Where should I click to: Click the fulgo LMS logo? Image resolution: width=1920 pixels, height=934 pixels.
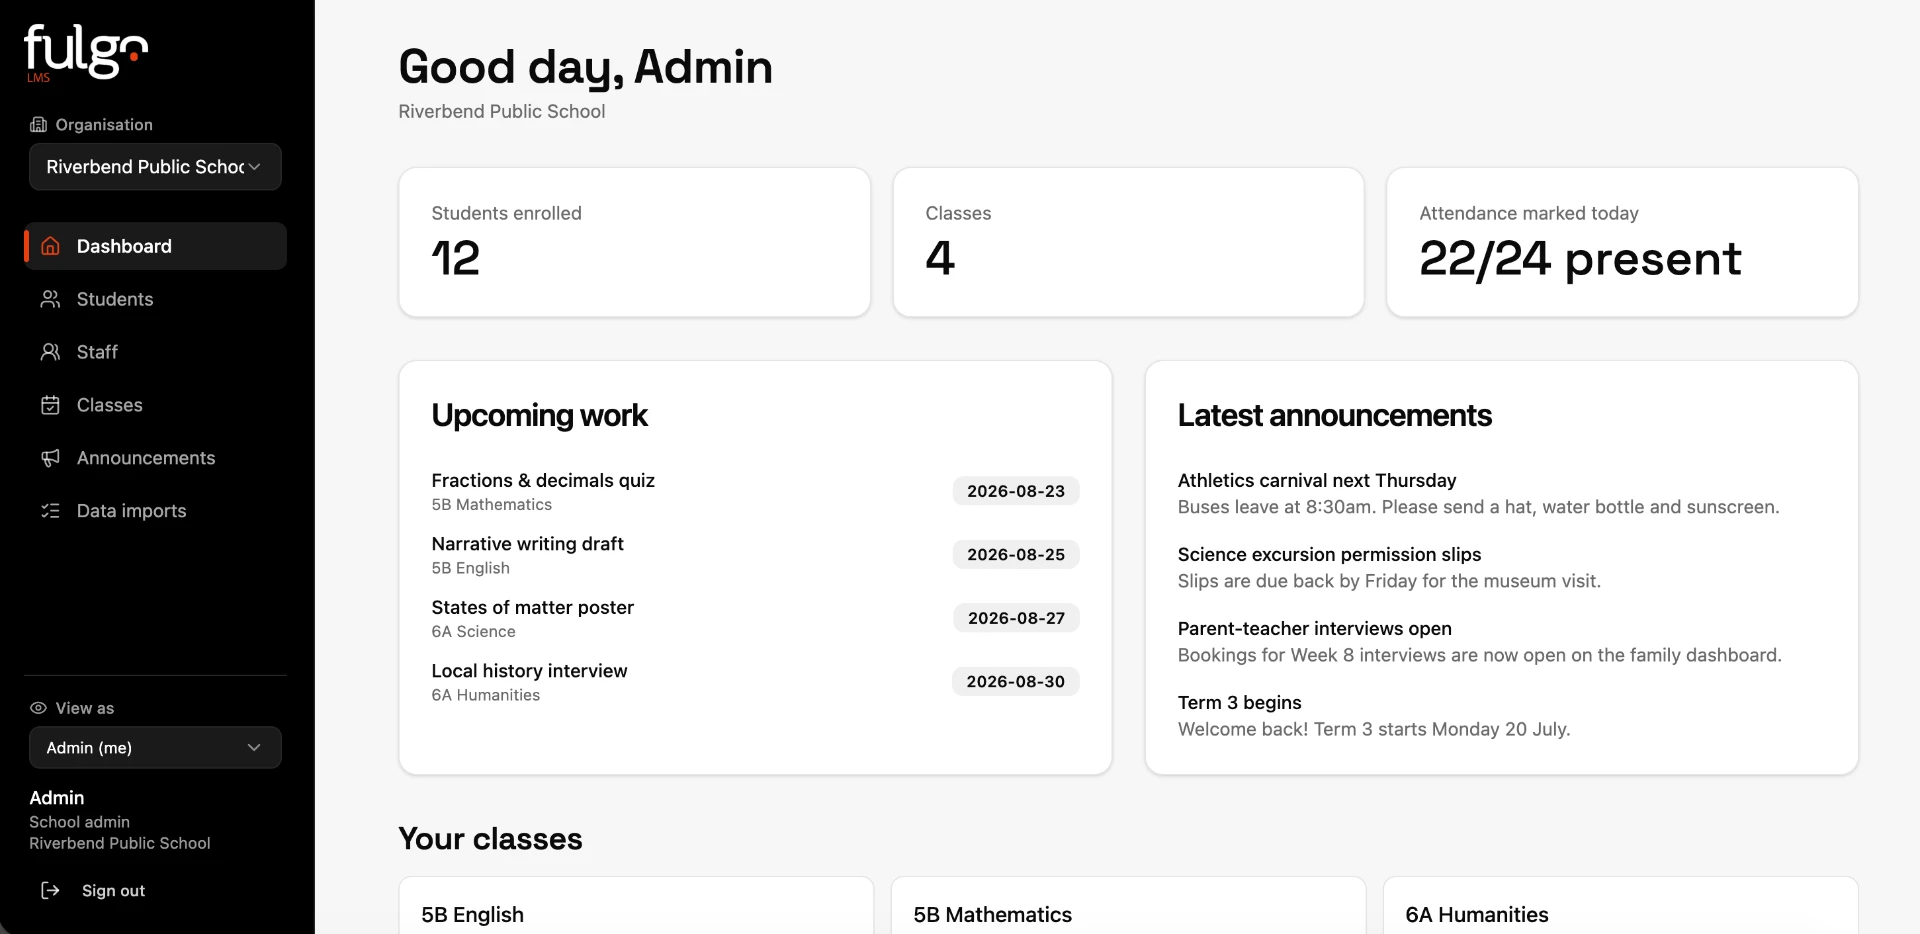point(86,53)
